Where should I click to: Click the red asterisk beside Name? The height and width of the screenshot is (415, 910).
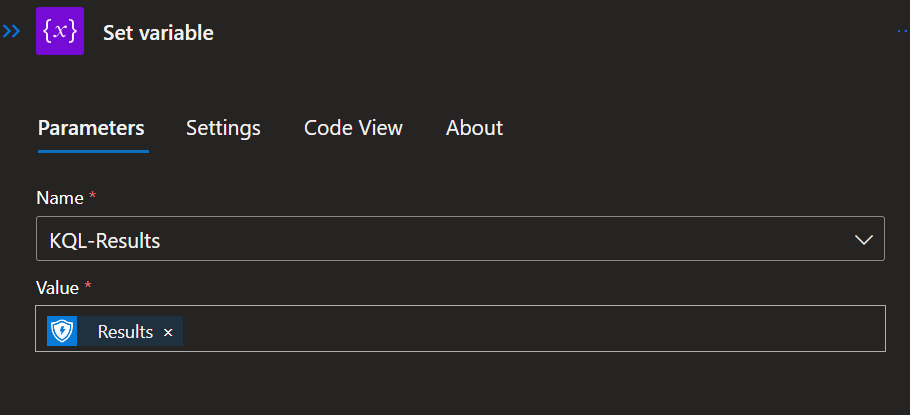tap(93, 197)
